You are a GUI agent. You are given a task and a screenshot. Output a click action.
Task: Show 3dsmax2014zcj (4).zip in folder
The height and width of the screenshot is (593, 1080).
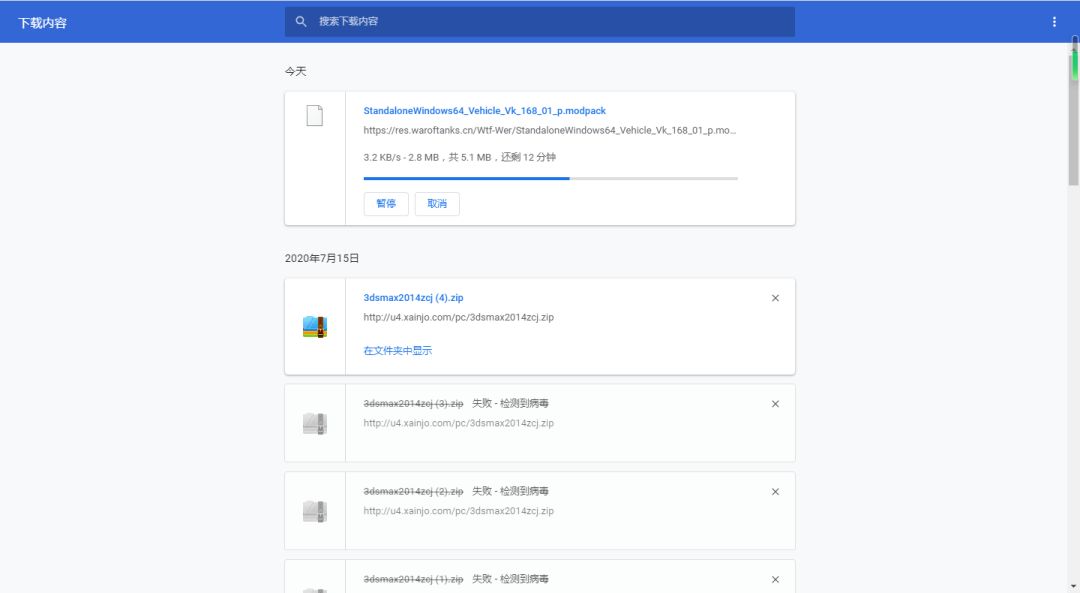click(x=397, y=351)
